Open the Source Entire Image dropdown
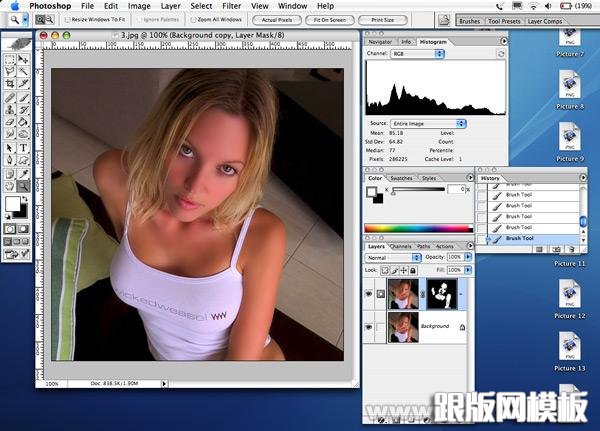 [428, 124]
